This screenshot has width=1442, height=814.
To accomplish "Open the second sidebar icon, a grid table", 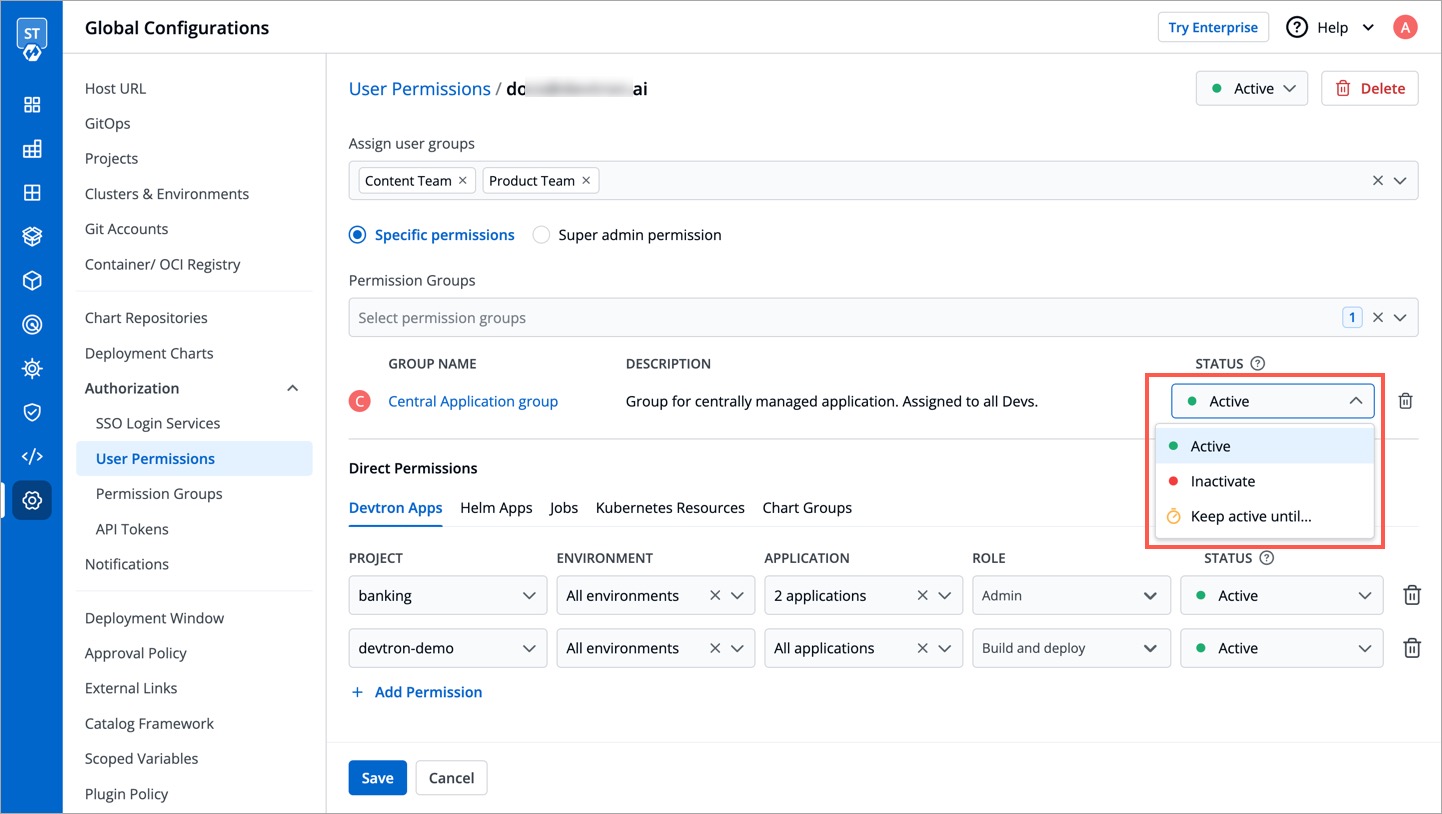I will [32, 149].
